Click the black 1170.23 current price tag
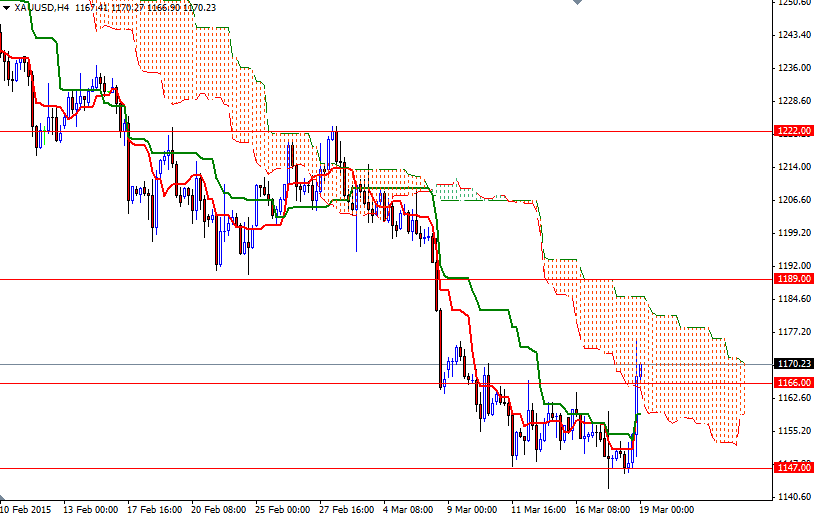814x516 pixels. pyautogui.click(x=793, y=364)
